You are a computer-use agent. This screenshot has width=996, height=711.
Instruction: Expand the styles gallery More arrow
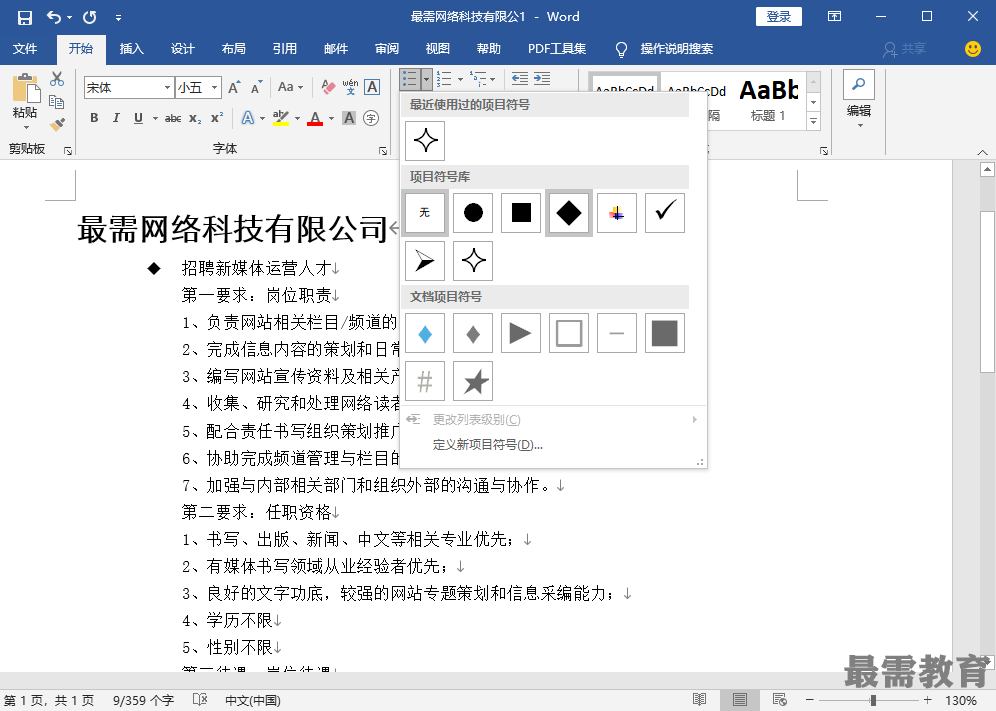814,121
